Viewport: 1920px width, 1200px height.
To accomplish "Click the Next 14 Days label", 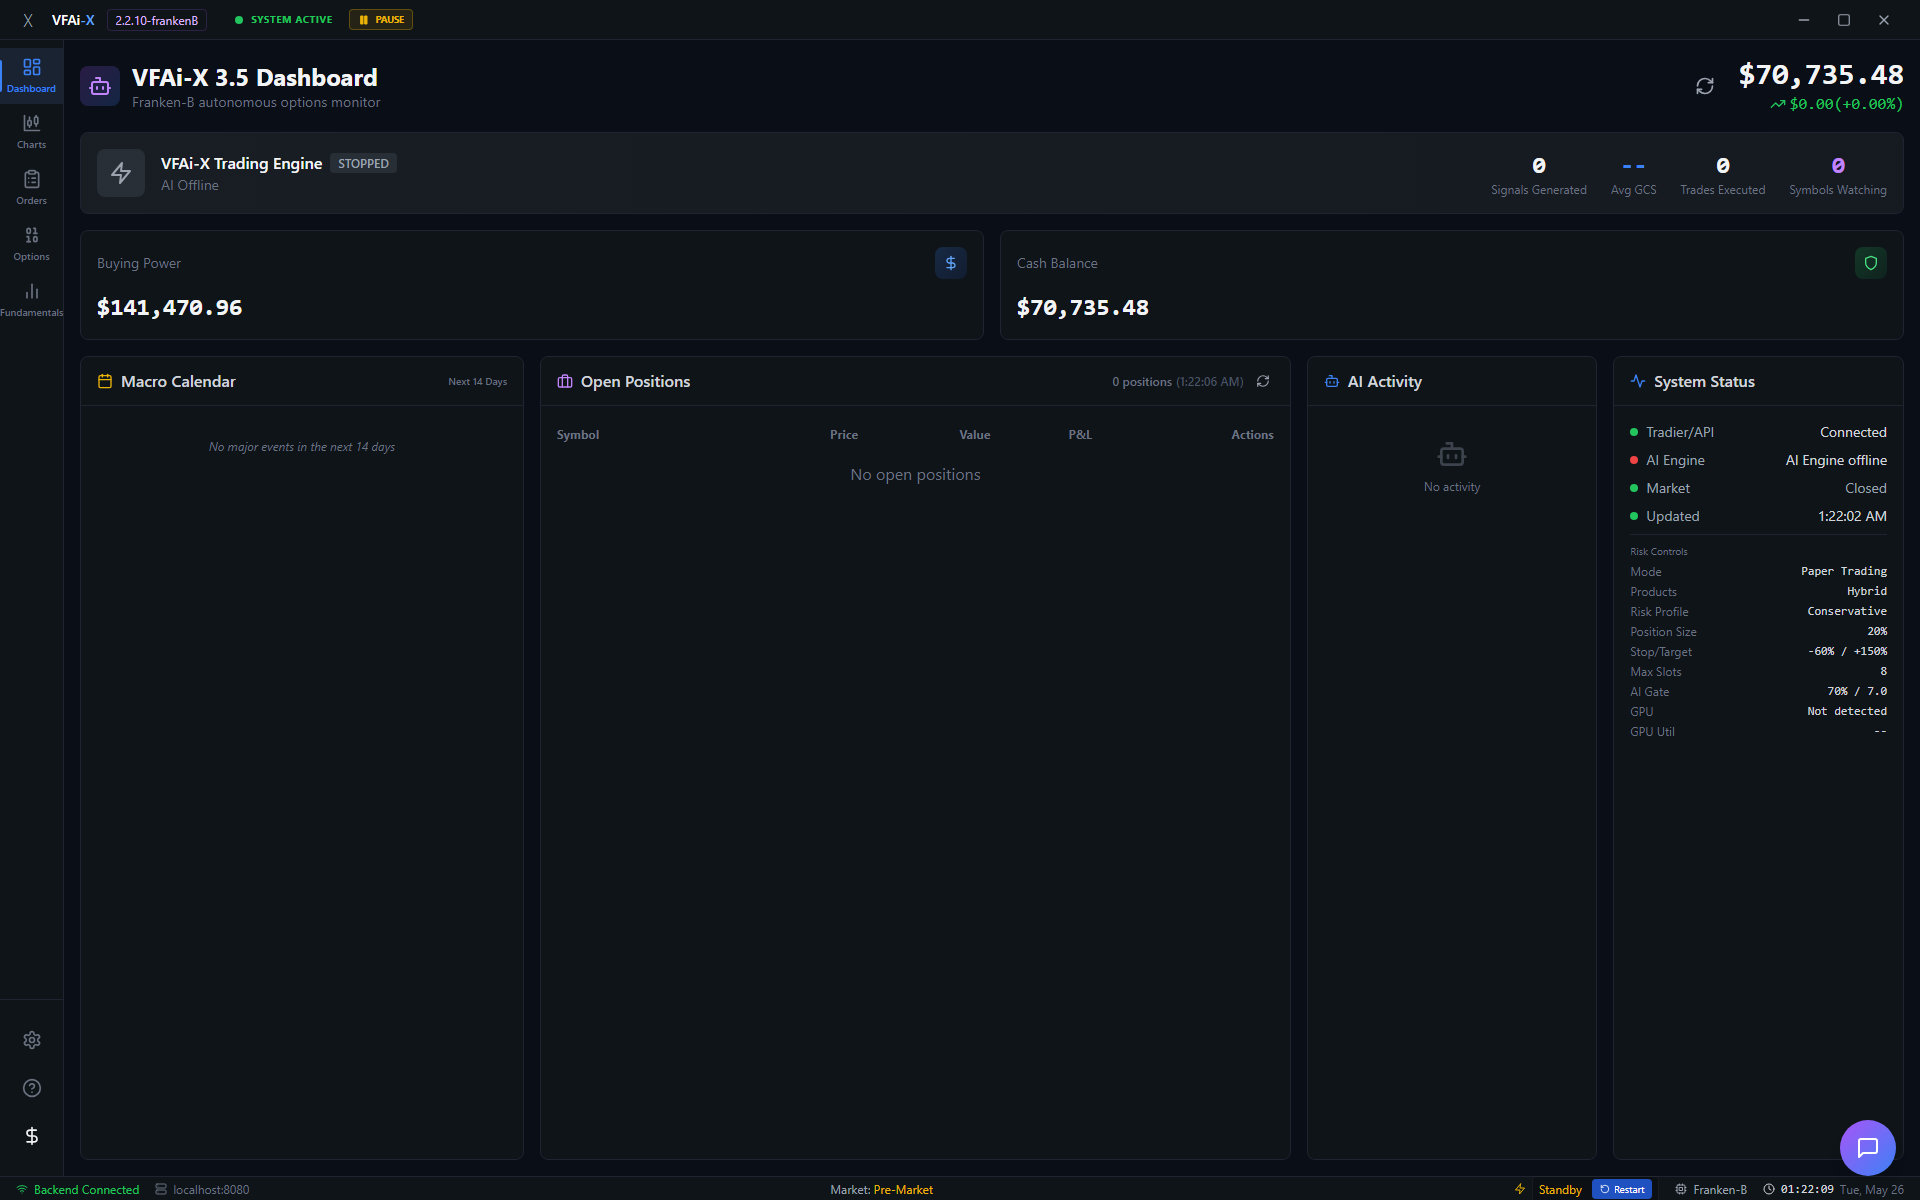I will 478,382.
